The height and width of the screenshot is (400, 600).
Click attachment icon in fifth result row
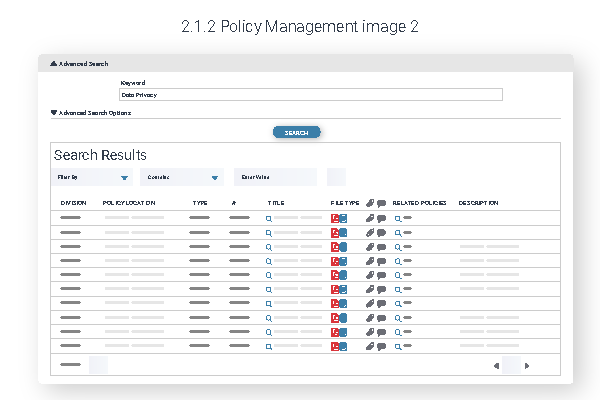coord(370,274)
